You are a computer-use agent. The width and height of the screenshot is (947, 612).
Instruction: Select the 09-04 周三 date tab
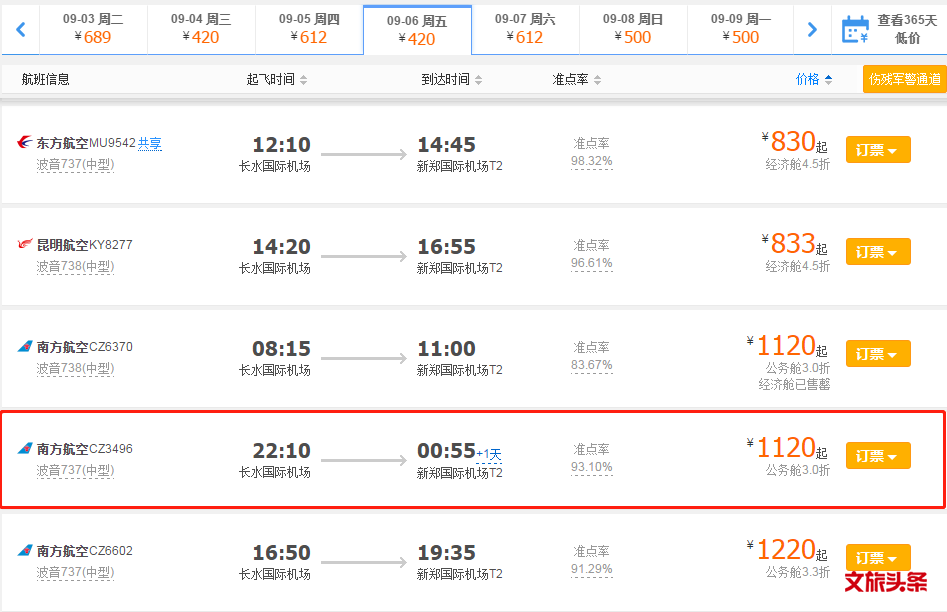(201, 29)
